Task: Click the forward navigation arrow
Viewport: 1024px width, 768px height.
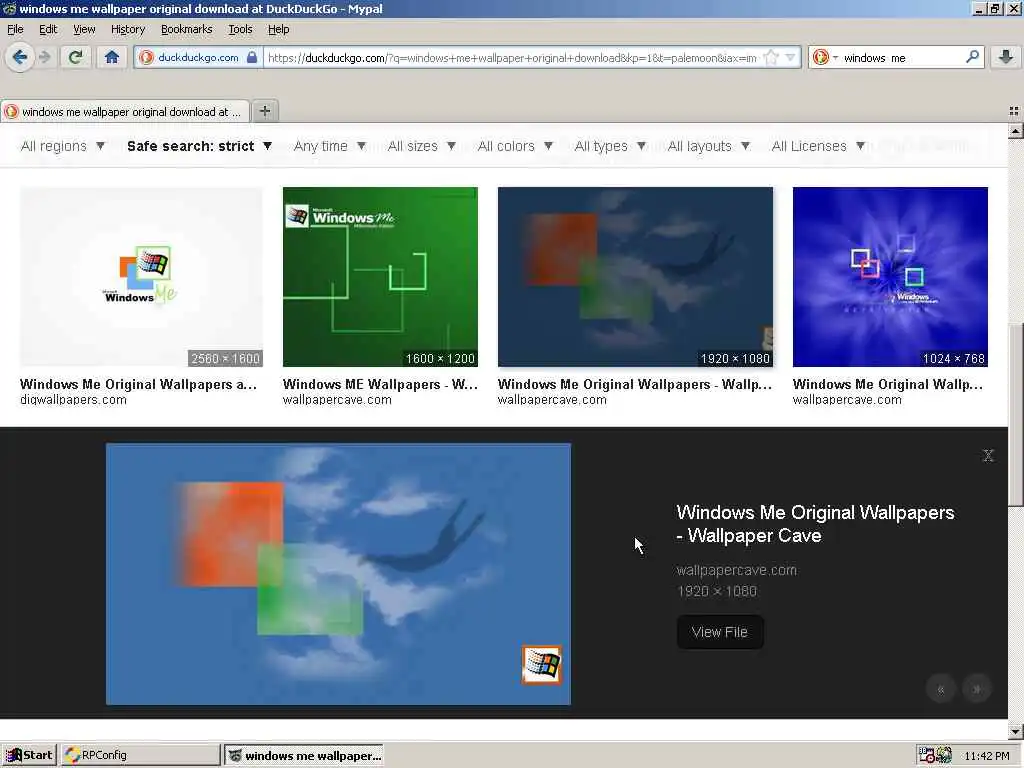Action: tap(44, 57)
